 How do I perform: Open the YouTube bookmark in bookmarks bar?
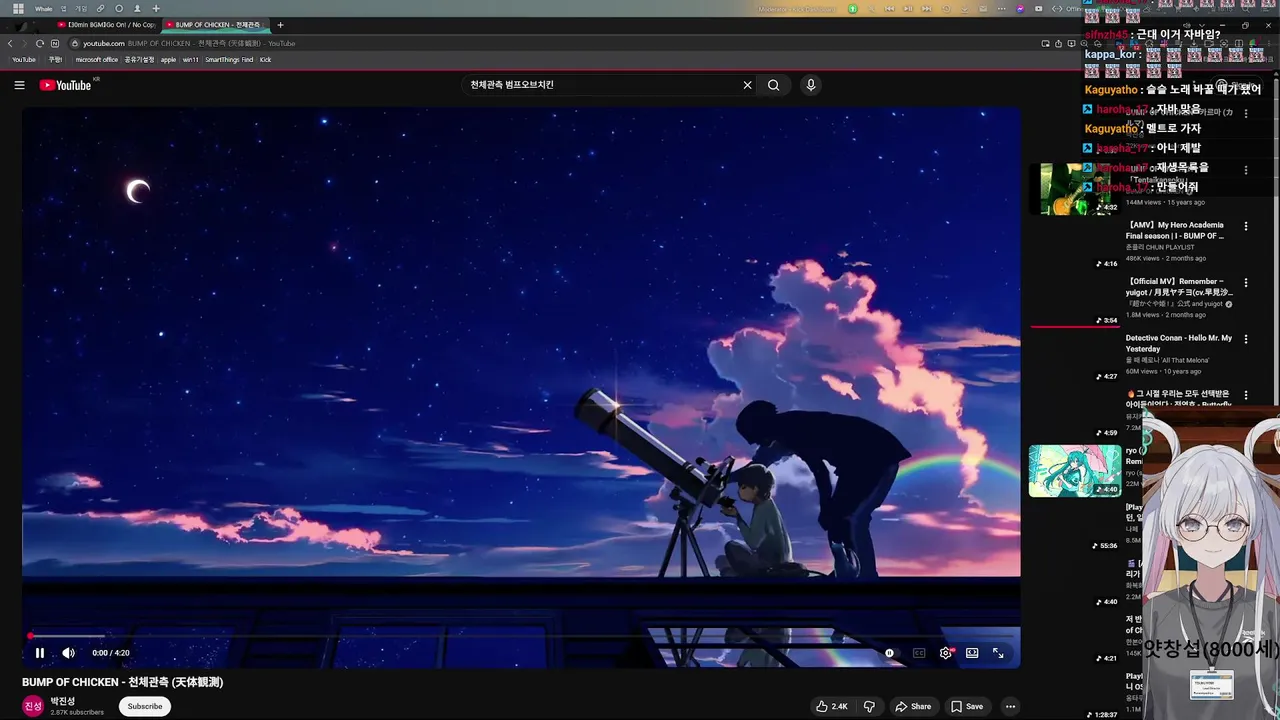pyautogui.click(x=24, y=59)
